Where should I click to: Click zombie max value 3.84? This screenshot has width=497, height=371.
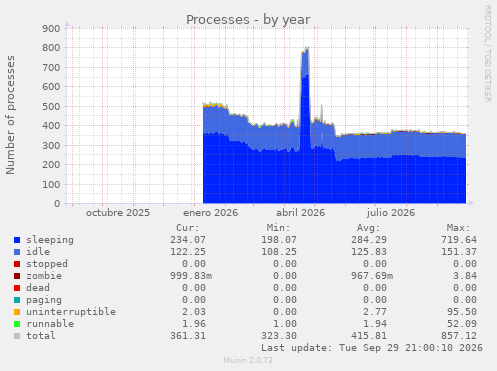(x=465, y=276)
